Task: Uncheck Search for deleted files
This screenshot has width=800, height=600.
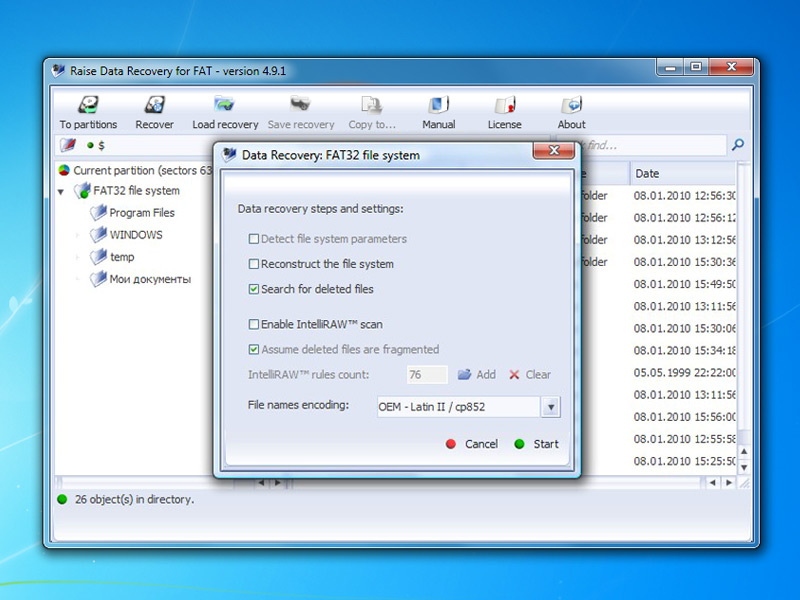Action: pyautogui.click(x=254, y=289)
